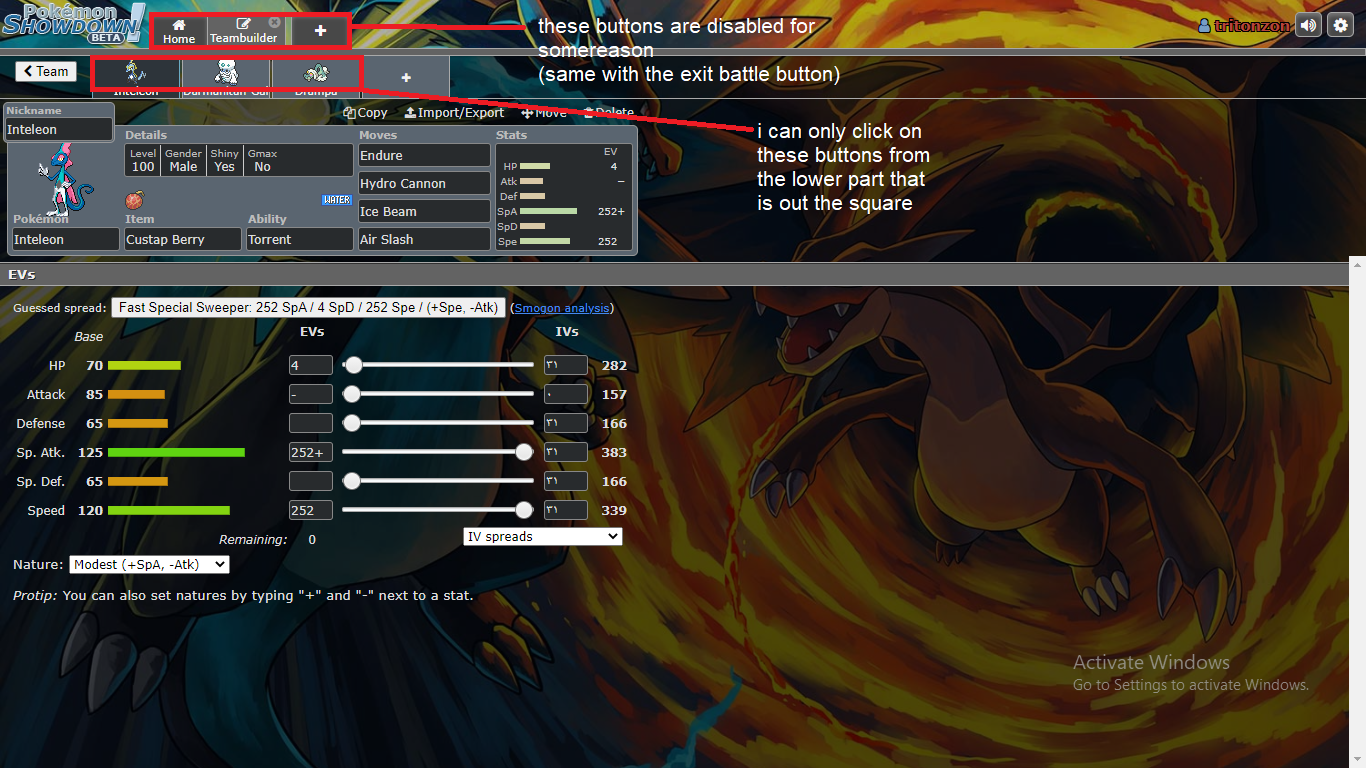This screenshot has height=768, width=1366.
Task: Close the Teambuilder tab
Action: (x=274, y=22)
